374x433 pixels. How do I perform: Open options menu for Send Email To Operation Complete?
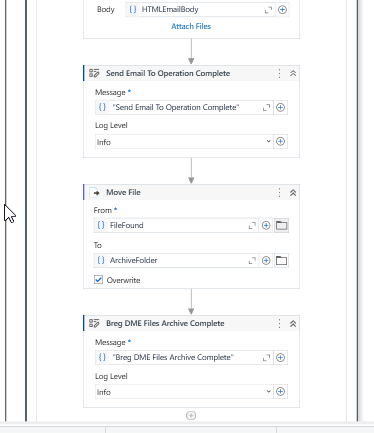[279, 73]
